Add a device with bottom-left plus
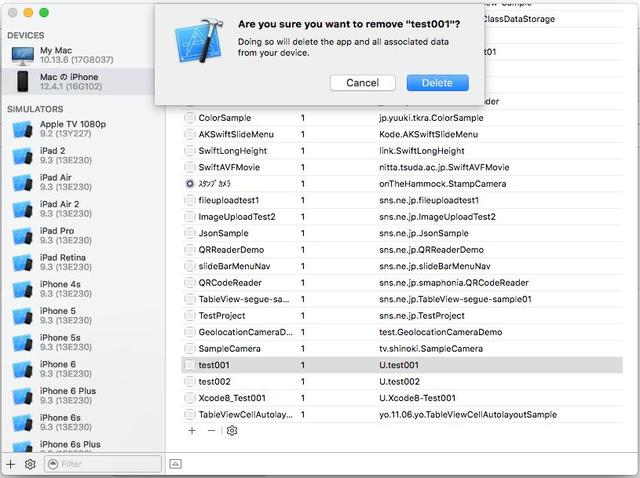The width and height of the screenshot is (640, 478). (x=11, y=464)
